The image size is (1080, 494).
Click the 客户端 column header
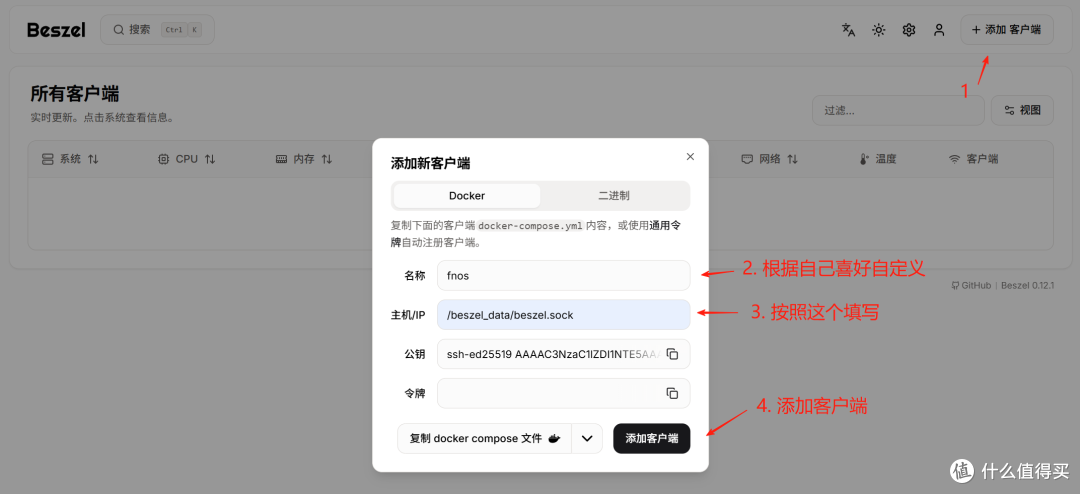point(973,159)
